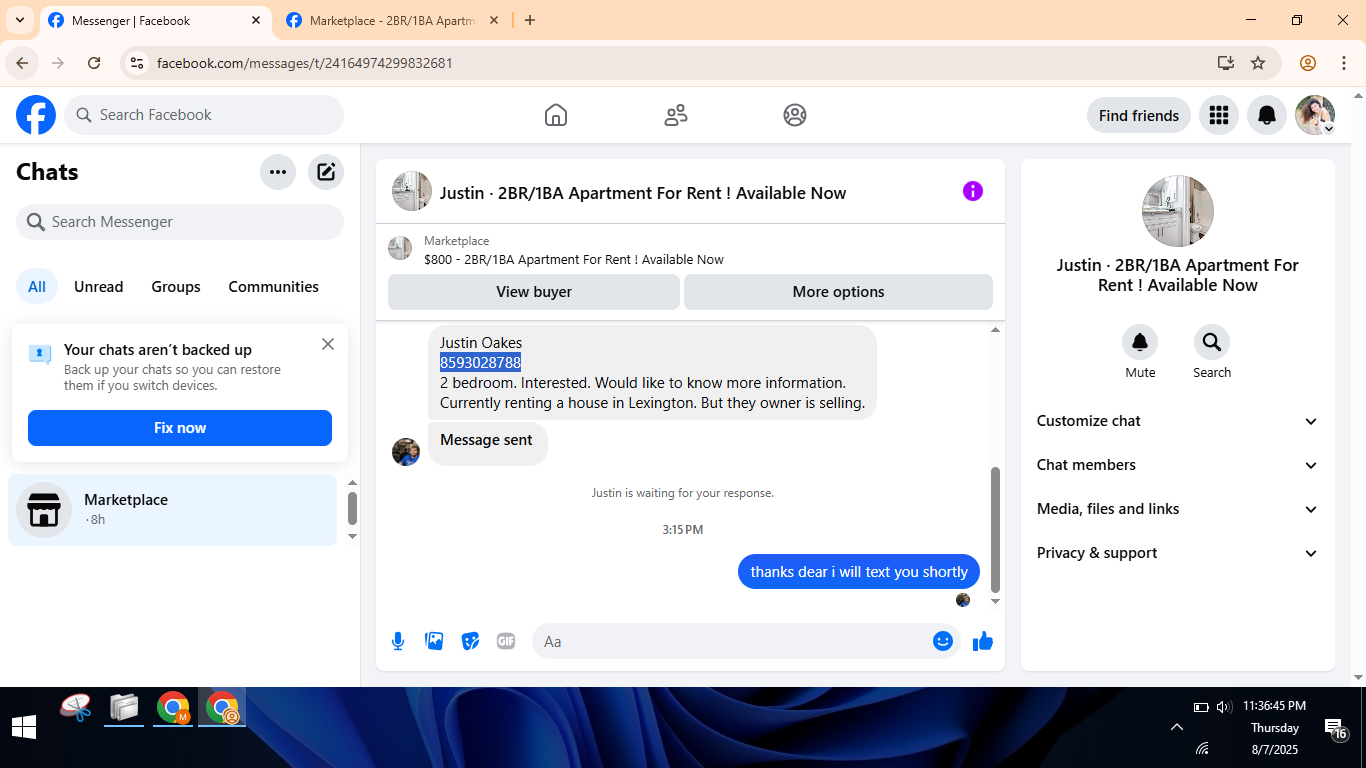Open the Marketplace chat entry
Image resolution: width=1366 pixels, height=768 pixels.
173,509
